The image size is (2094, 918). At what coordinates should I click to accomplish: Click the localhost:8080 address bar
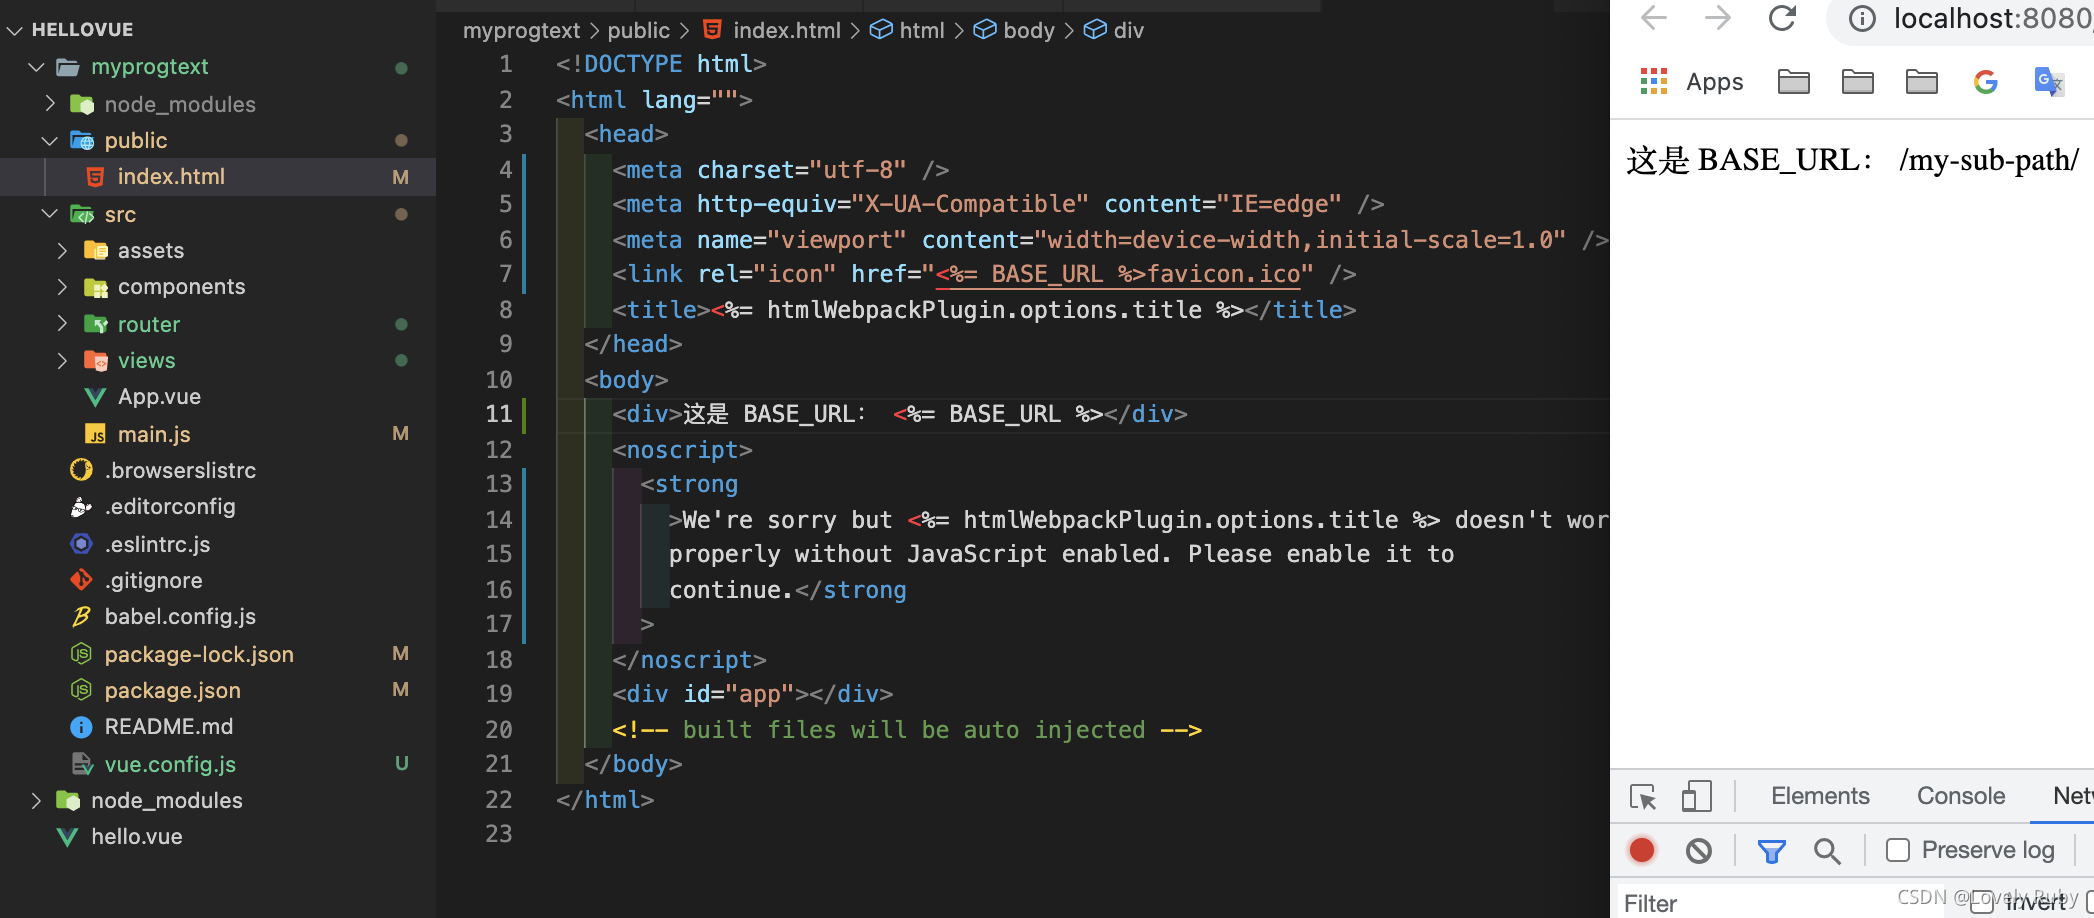click(1992, 19)
